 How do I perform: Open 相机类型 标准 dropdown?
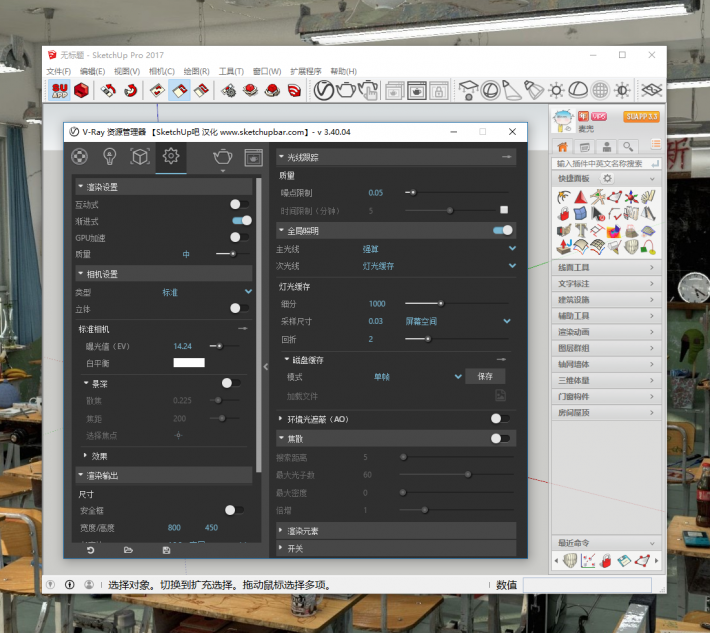pyautogui.click(x=207, y=292)
